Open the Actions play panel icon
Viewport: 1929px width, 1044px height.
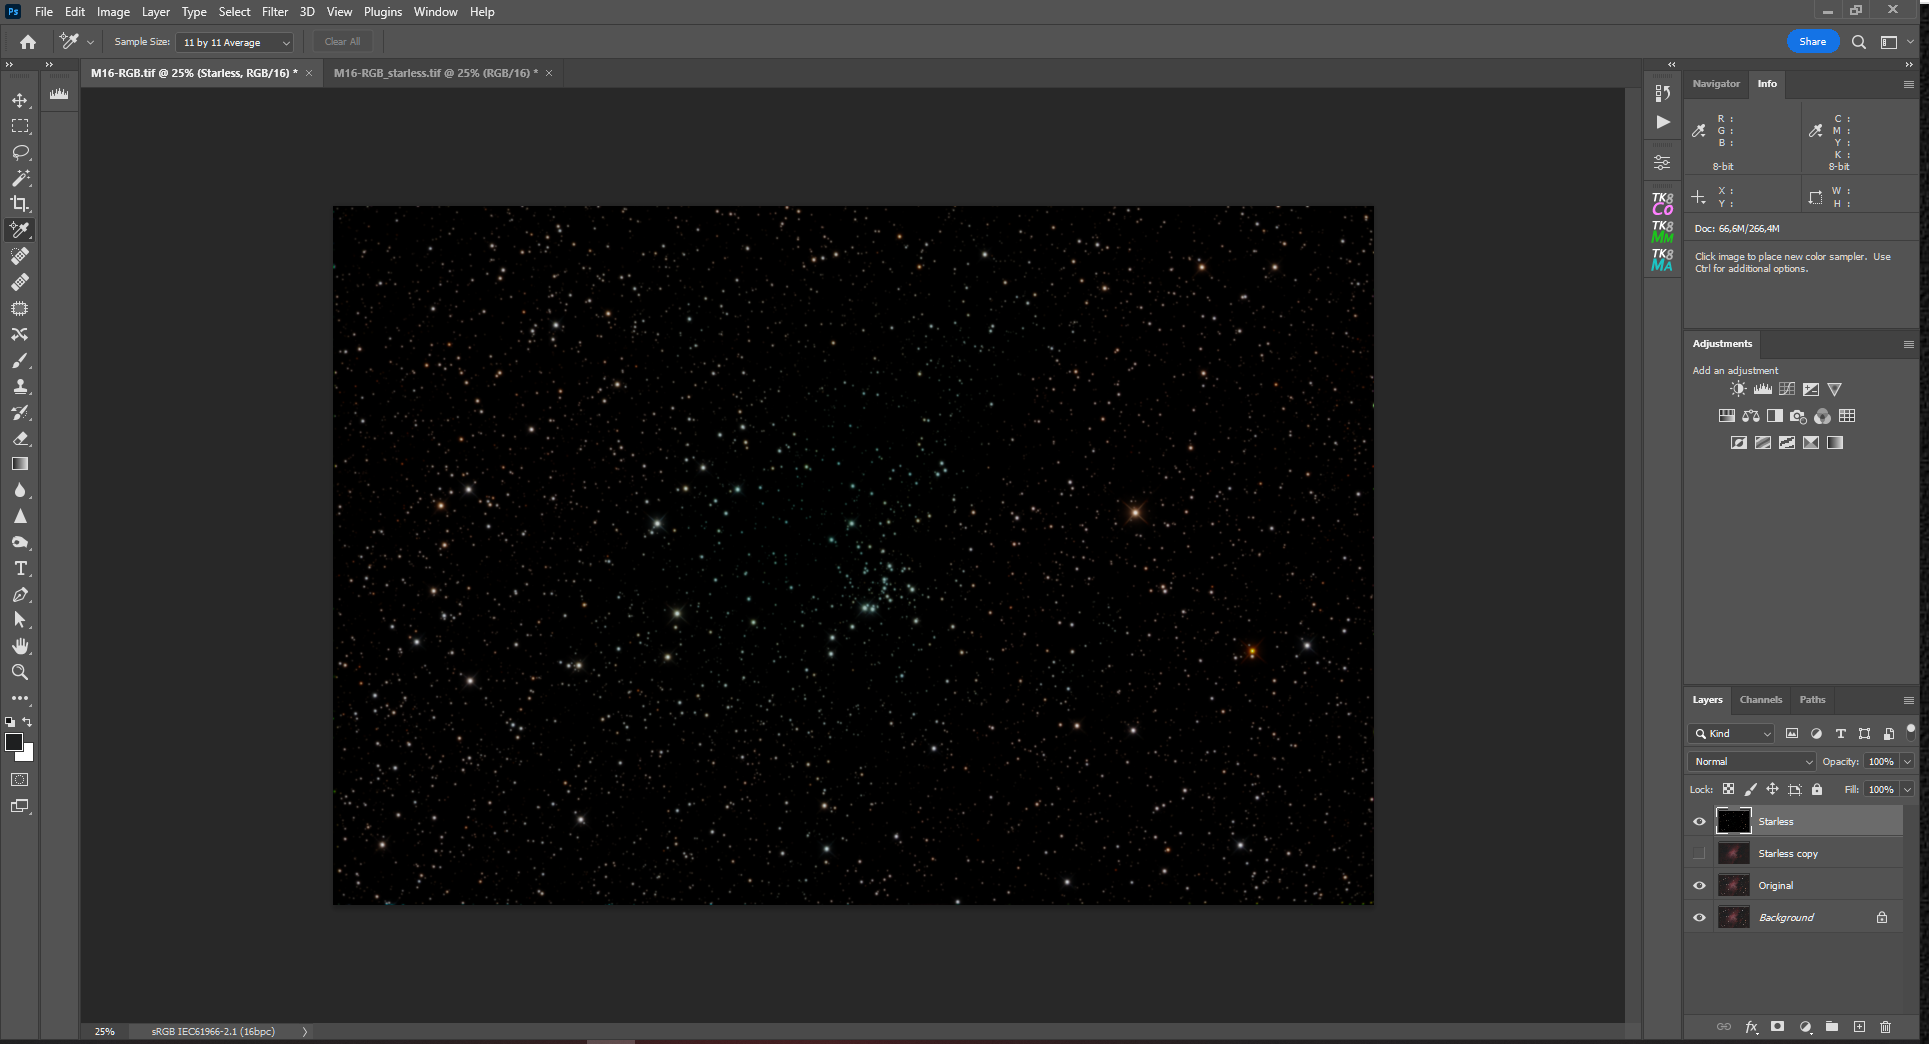click(1662, 122)
